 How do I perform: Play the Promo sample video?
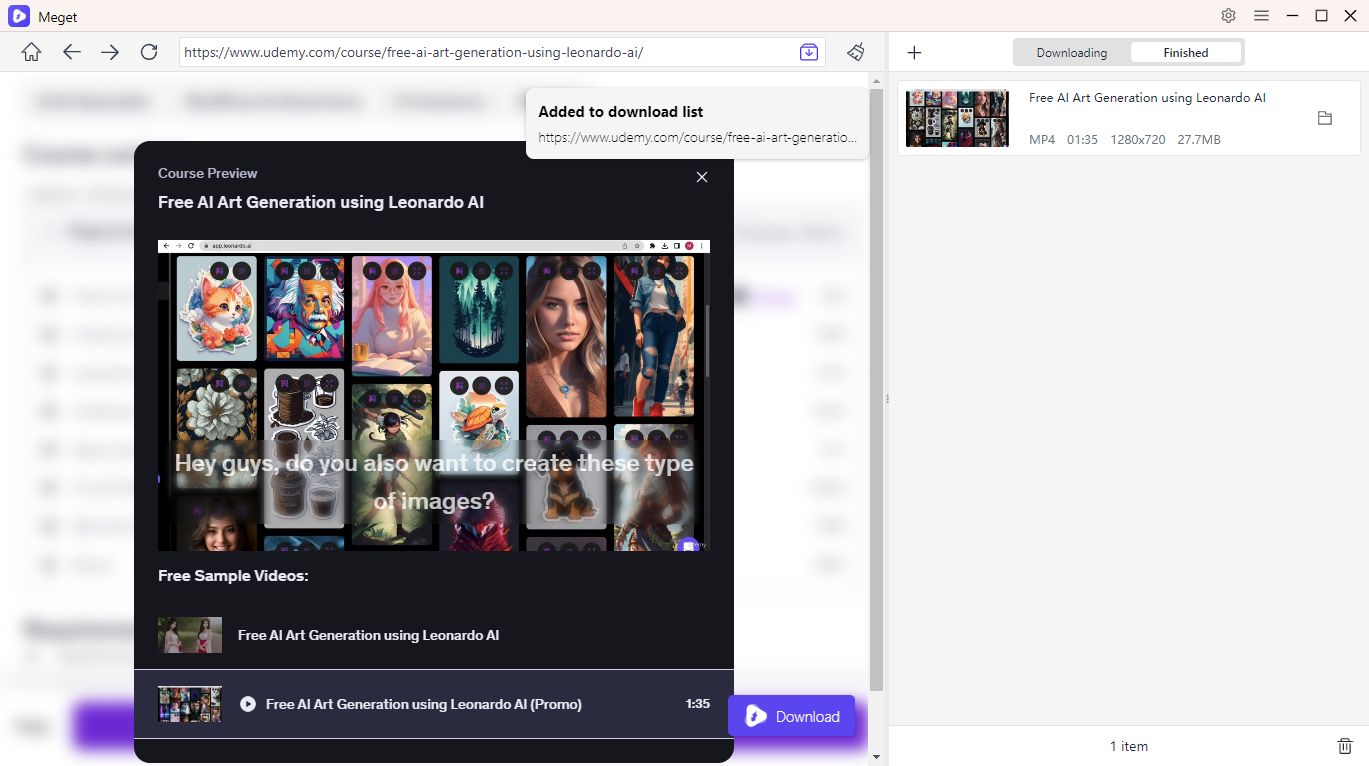248,704
